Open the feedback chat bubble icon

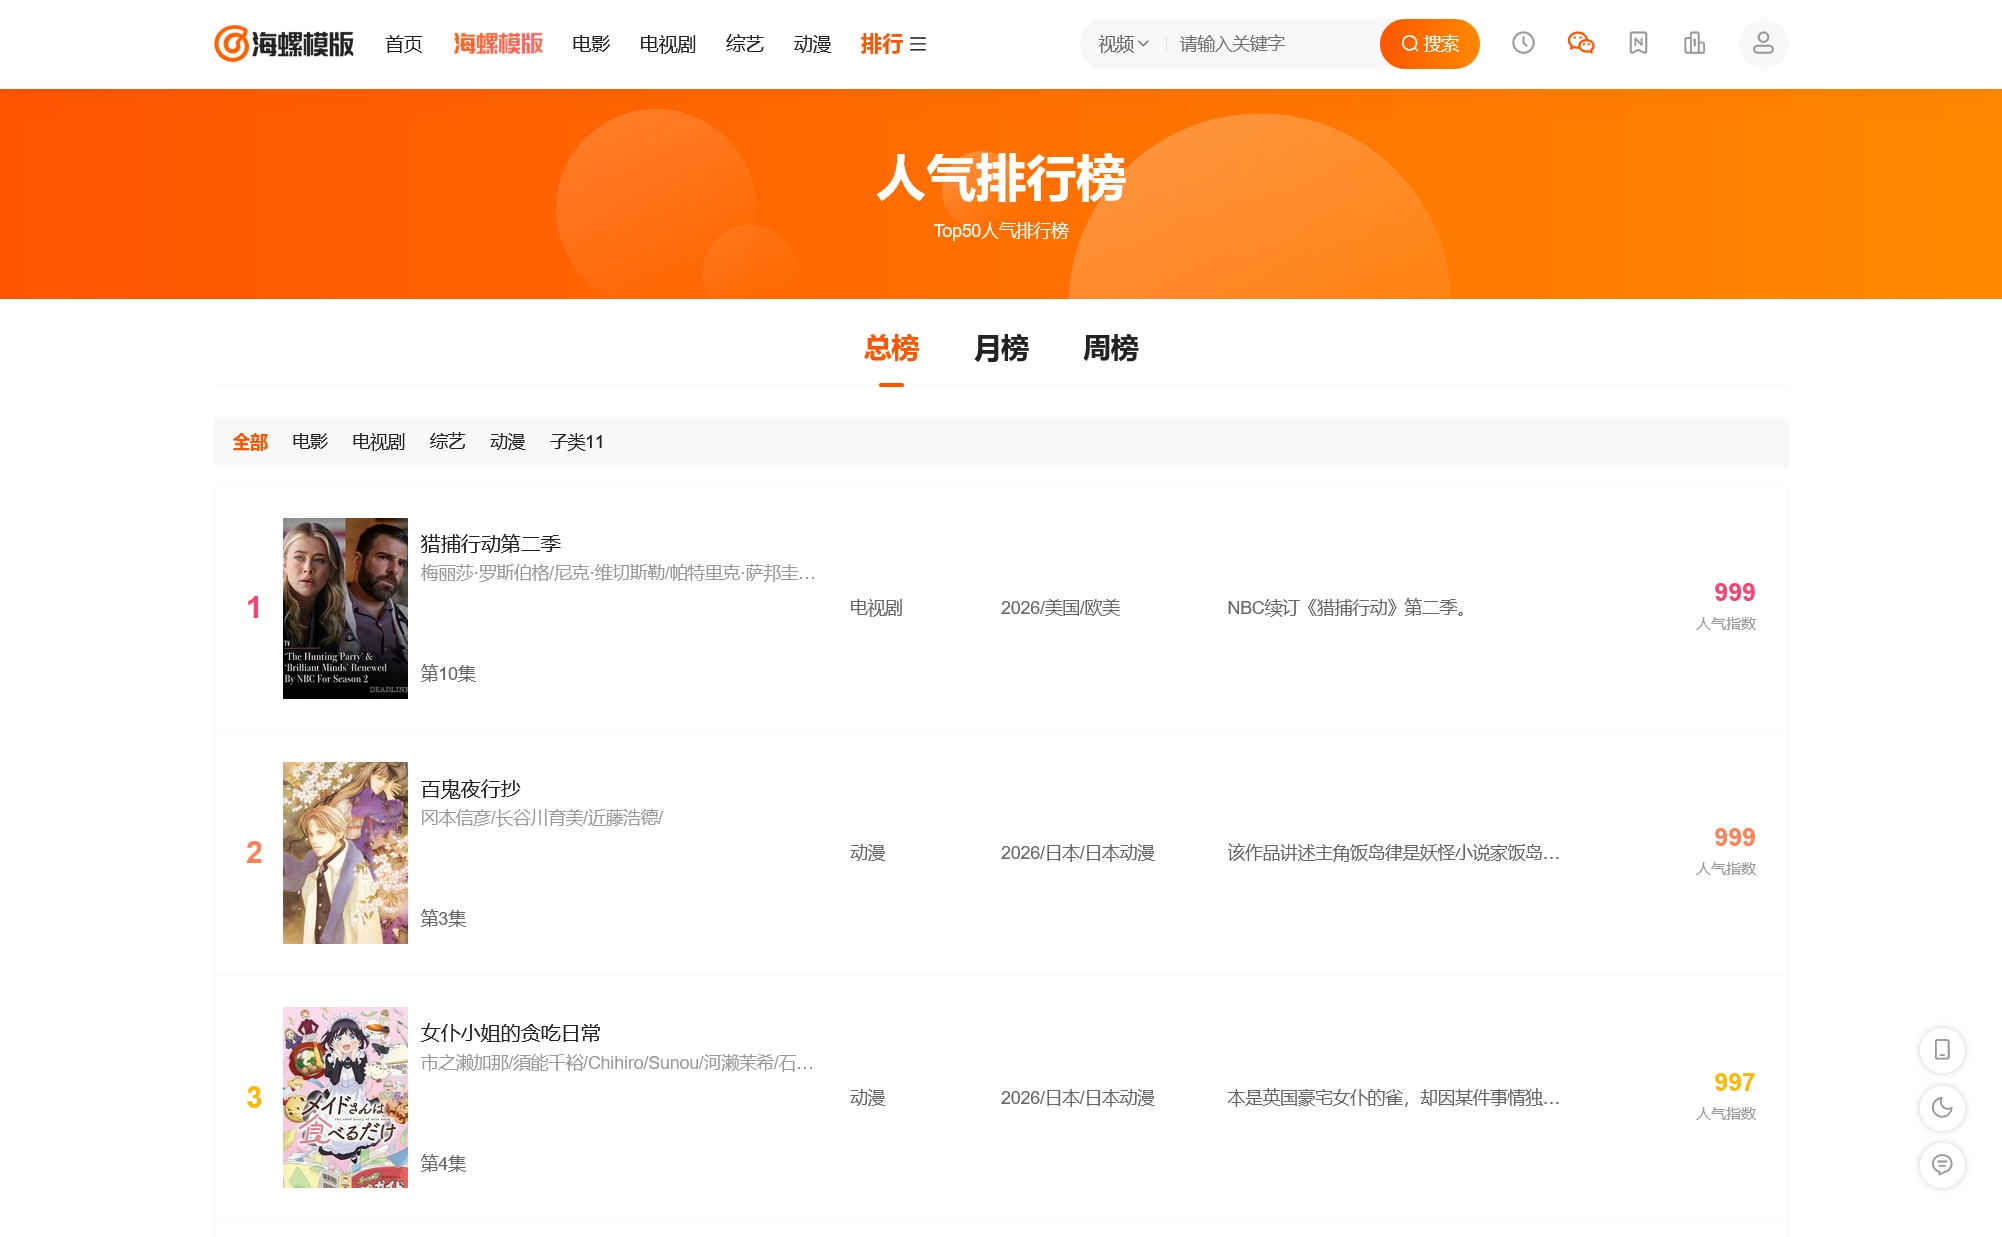[x=1941, y=1165]
